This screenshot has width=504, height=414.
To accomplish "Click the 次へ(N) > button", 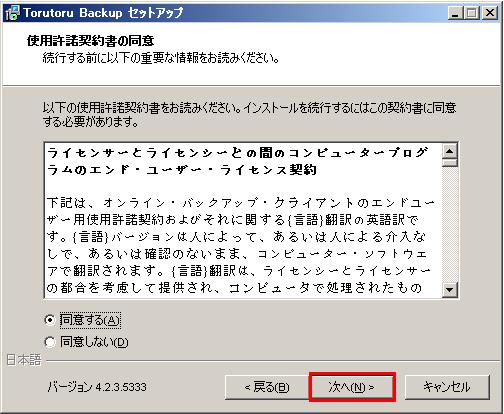I will pyautogui.click(x=352, y=387).
